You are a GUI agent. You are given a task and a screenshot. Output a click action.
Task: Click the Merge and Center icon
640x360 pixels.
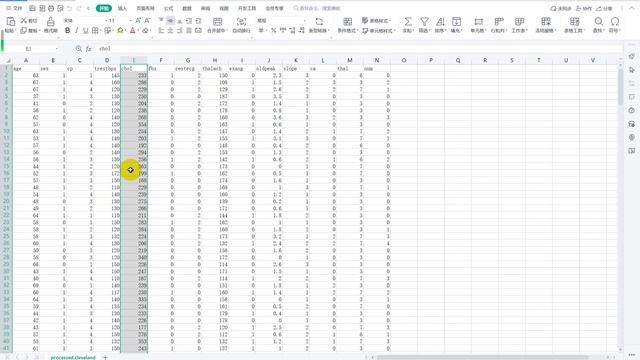click(x=218, y=22)
